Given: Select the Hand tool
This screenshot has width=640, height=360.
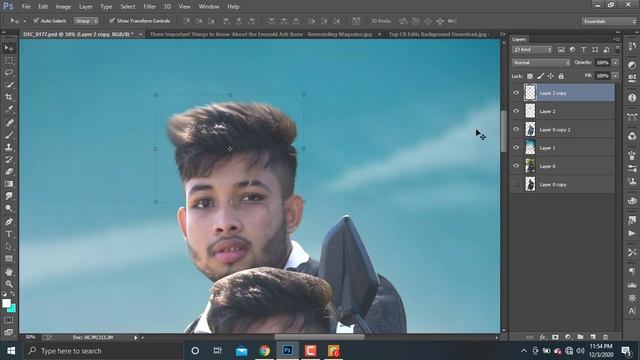Looking at the screenshot, I should [9, 271].
